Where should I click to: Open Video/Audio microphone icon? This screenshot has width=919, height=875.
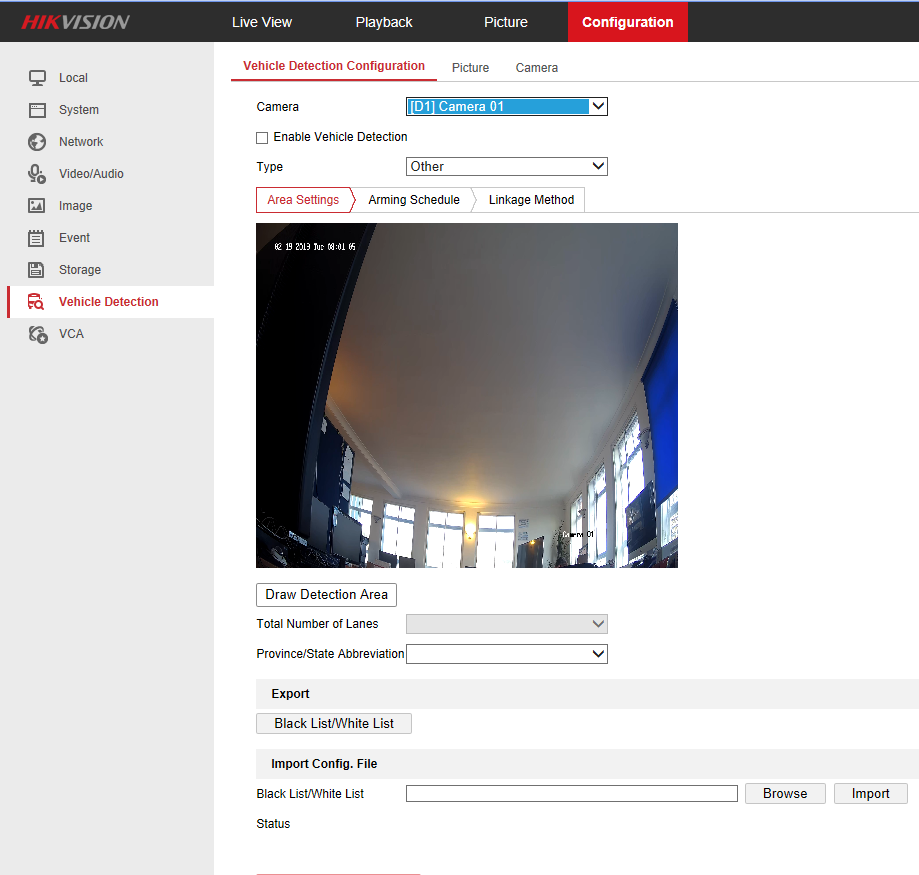click(x=37, y=174)
